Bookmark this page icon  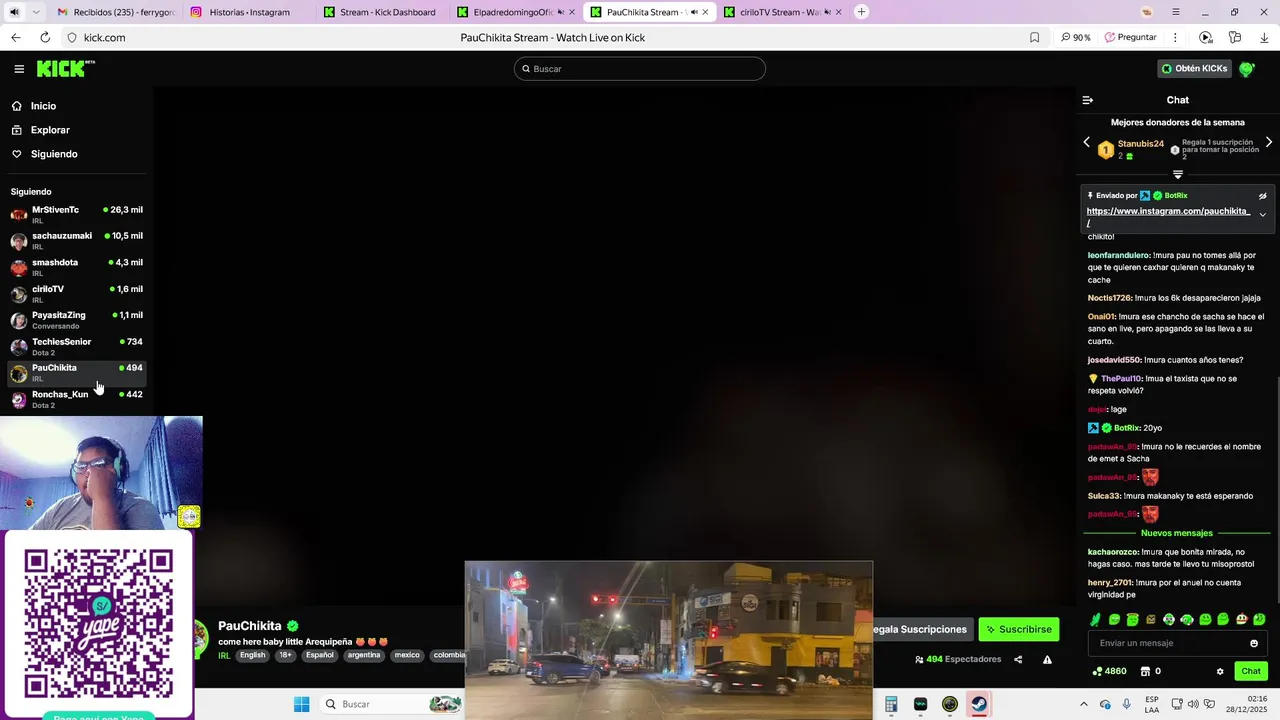(1034, 38)
